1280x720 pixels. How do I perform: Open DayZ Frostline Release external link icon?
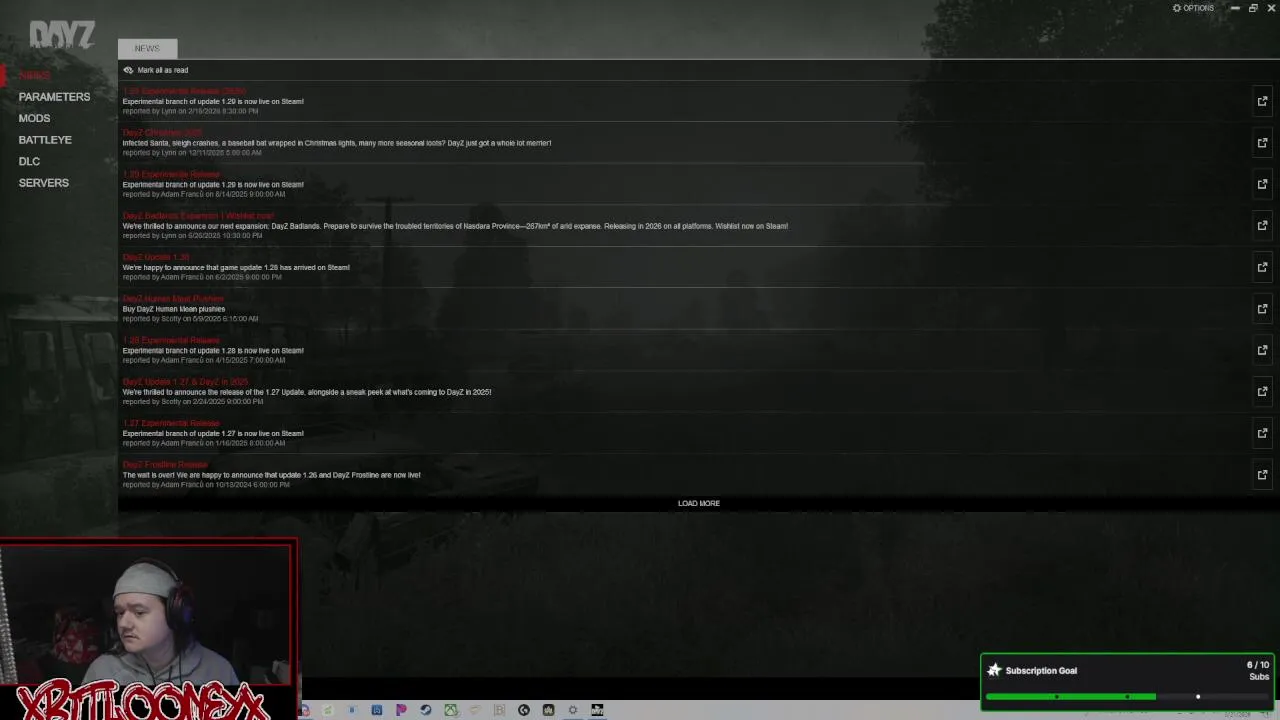coord(1262,475)
